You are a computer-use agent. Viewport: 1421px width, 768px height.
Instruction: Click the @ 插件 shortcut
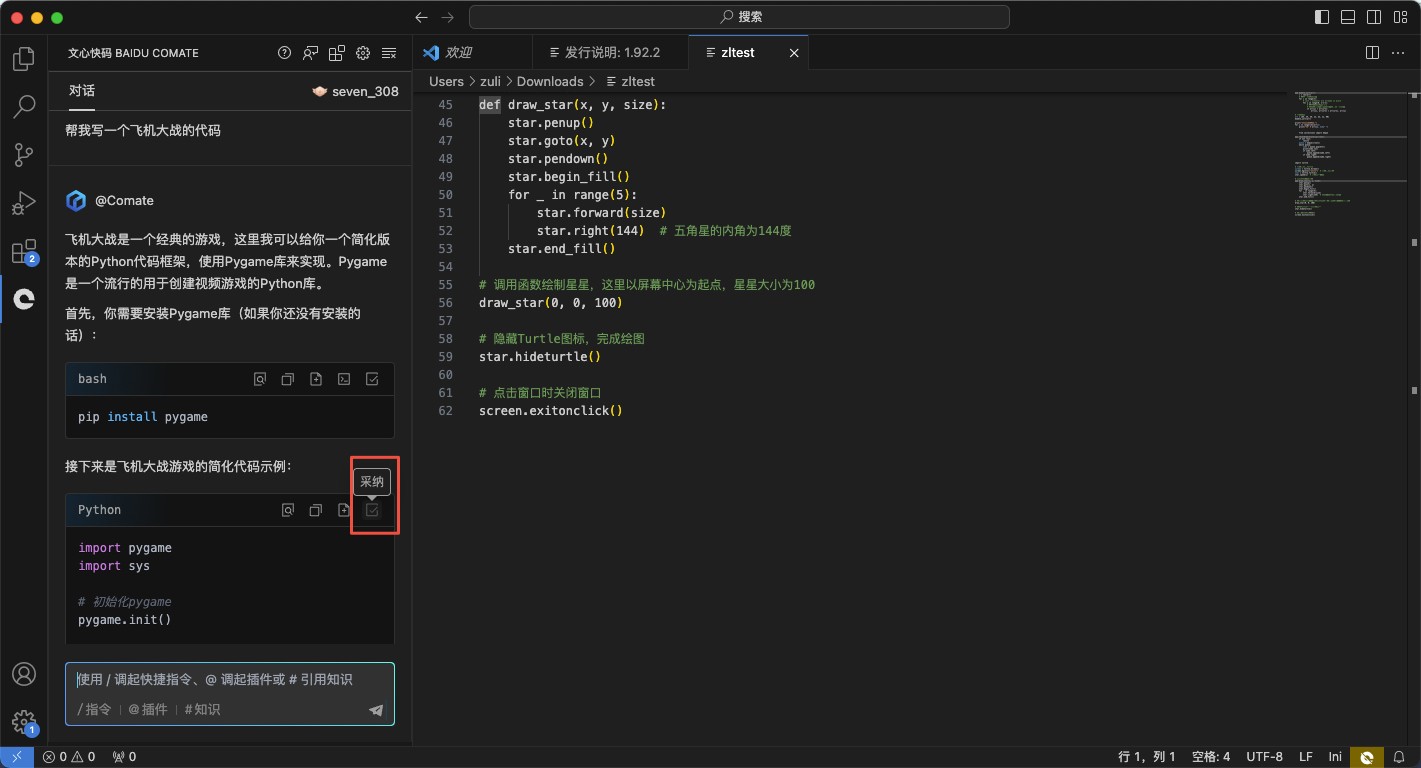[148, 709]
